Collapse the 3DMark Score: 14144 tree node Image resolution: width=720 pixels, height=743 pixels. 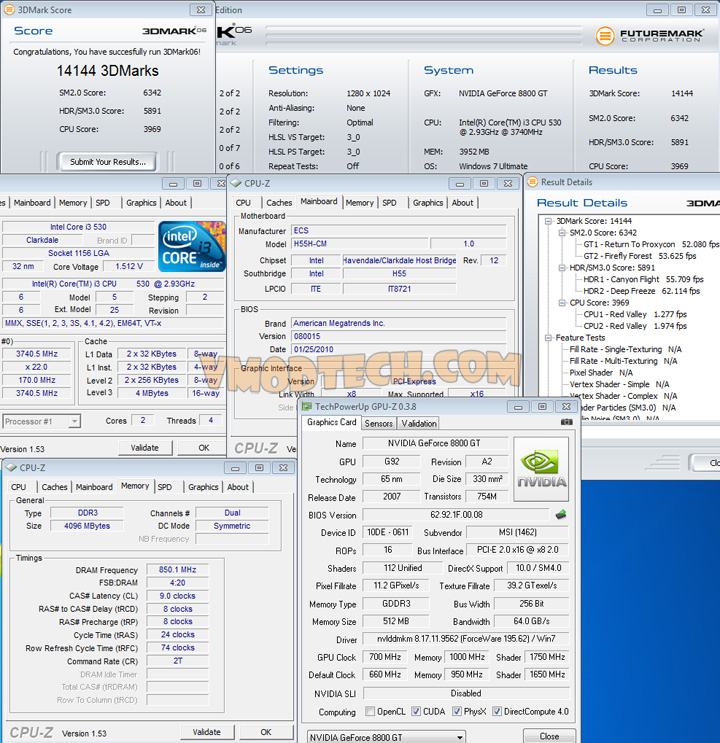click(x=548, y=221)
